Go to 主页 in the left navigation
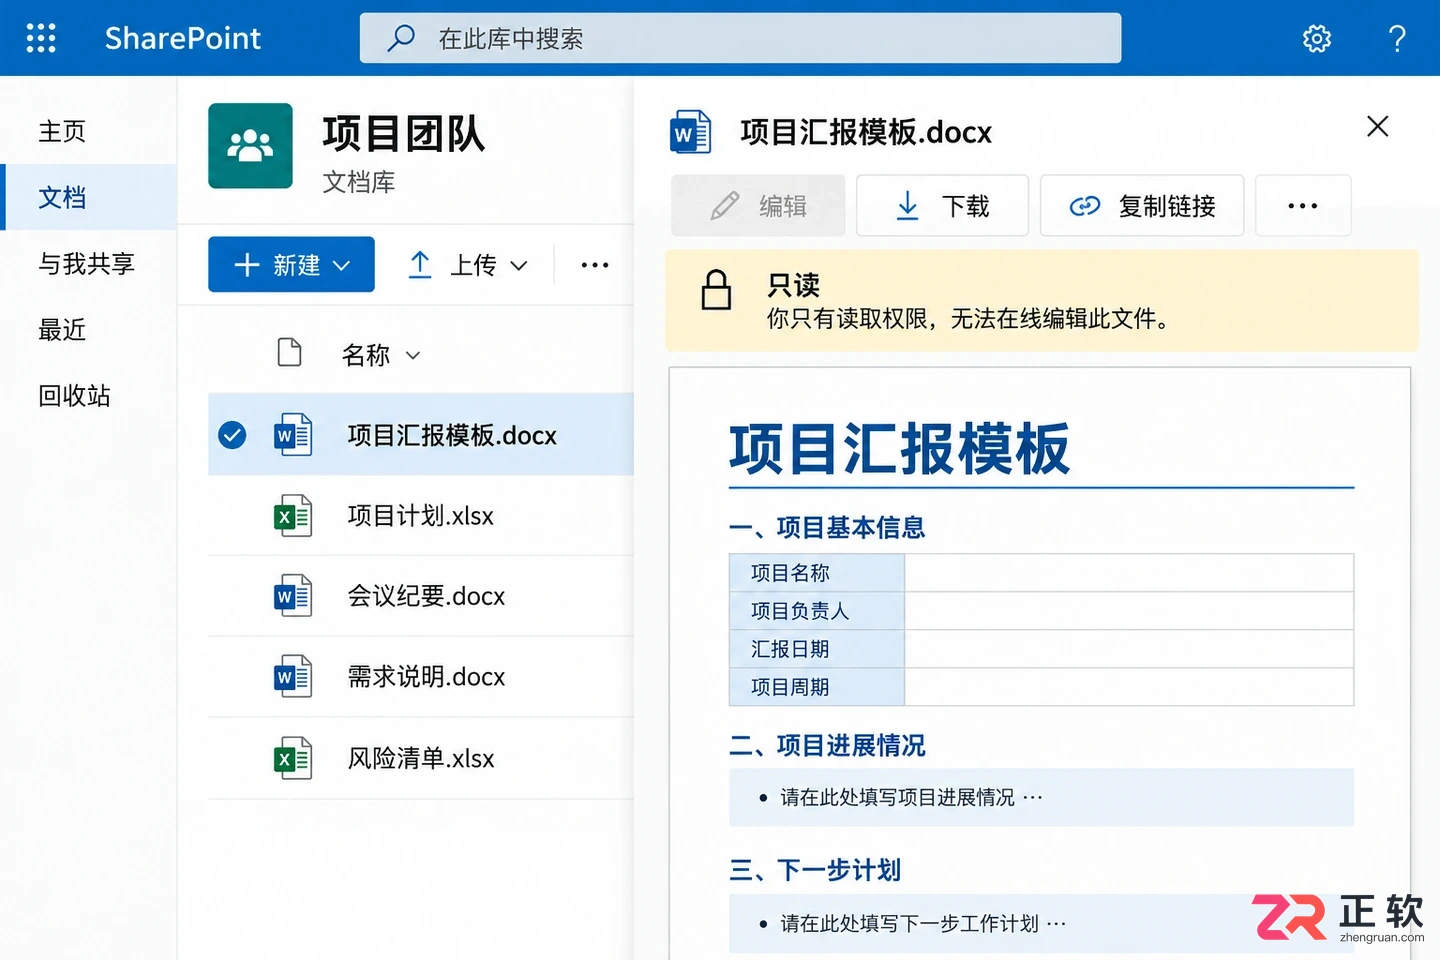Viewport: 1440px width, 960px height. [62, 131]
